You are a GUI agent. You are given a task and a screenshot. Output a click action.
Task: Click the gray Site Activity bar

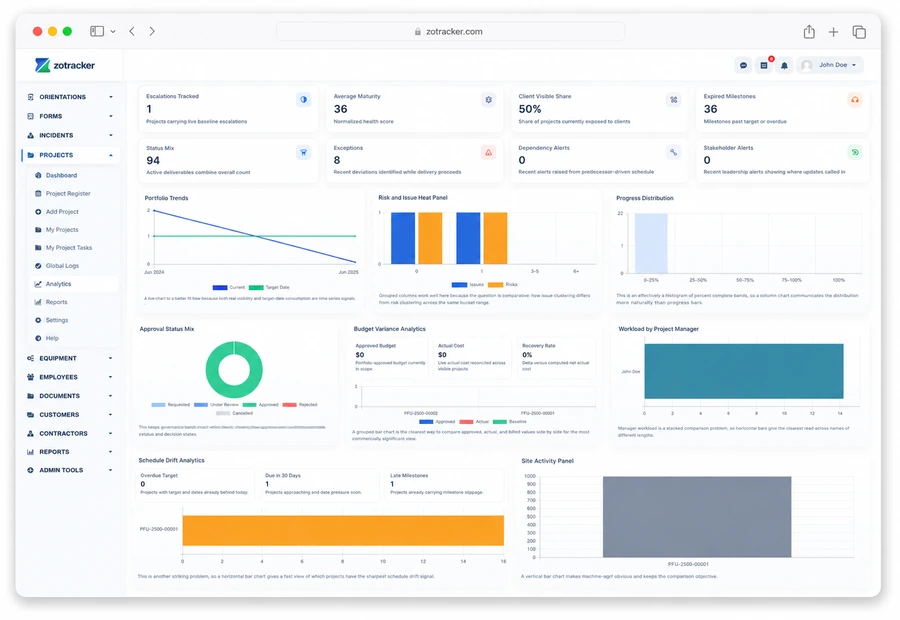[697, 517]
